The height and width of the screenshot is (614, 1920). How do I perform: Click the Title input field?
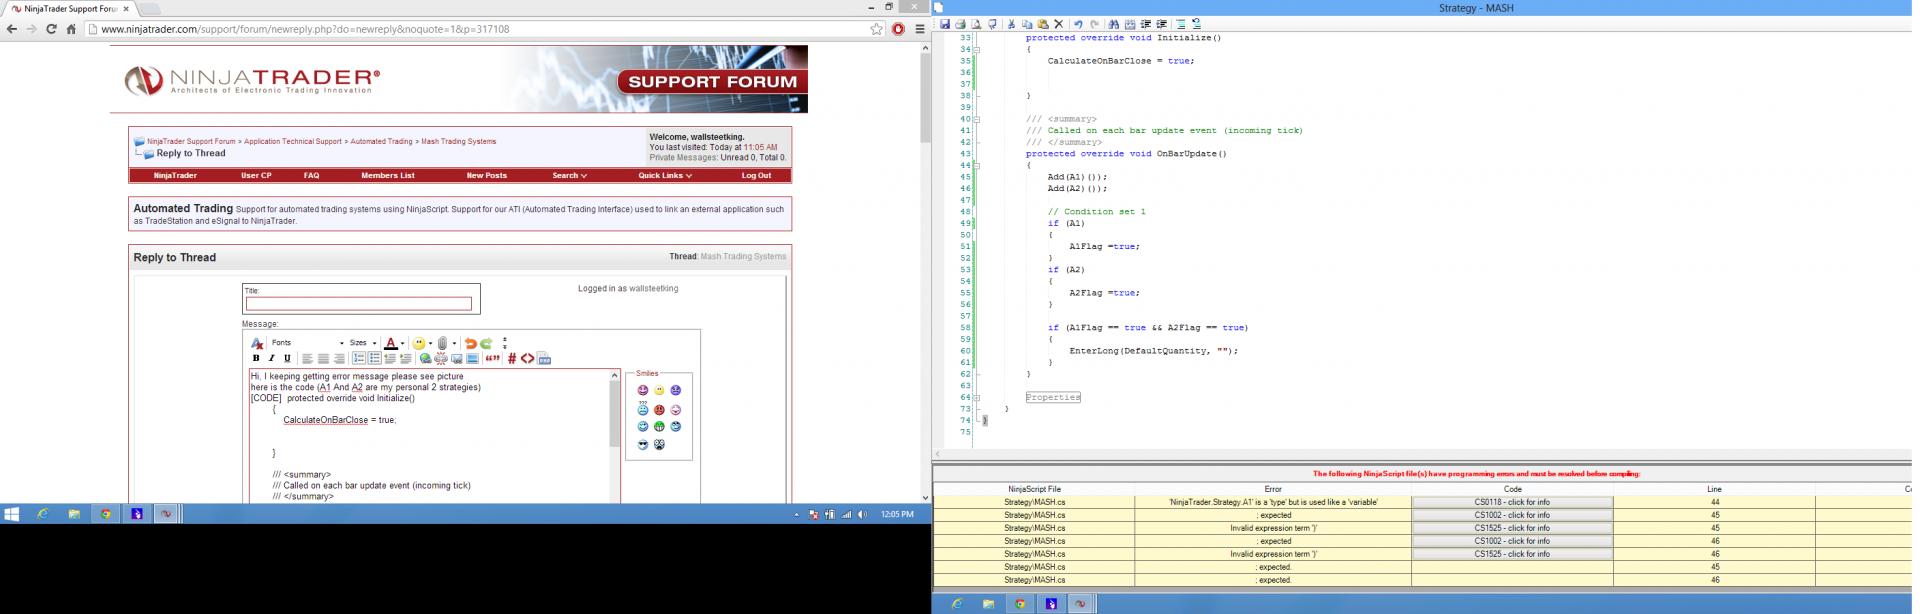[x=359, y=303]
